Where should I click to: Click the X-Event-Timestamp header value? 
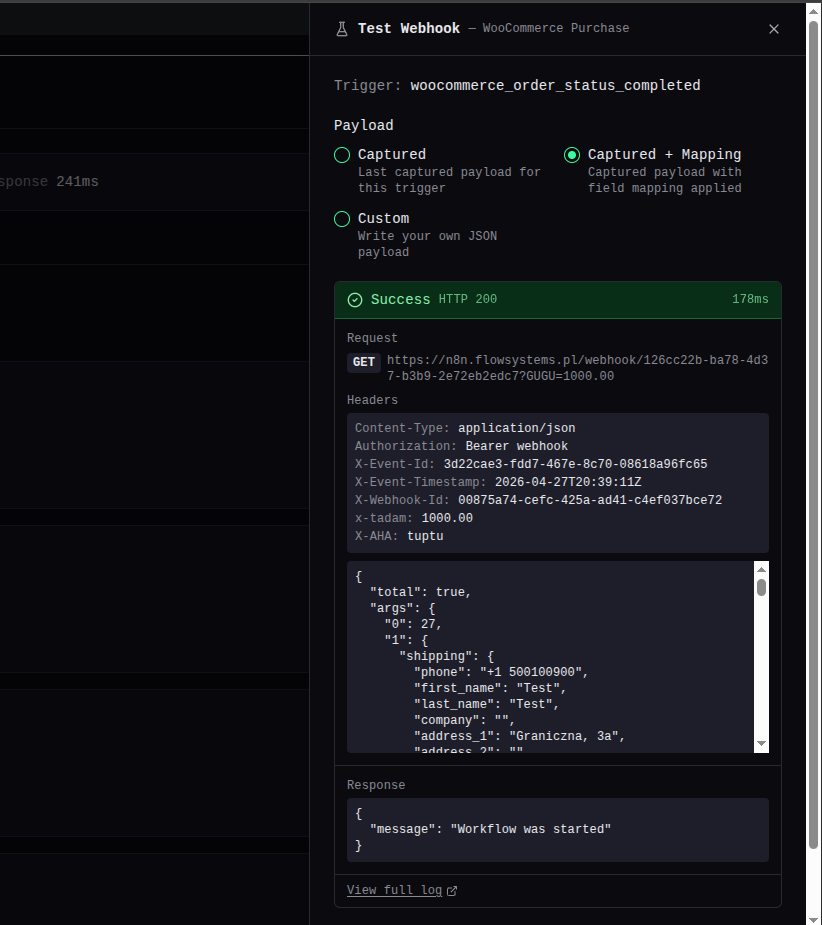pos(568,482)
